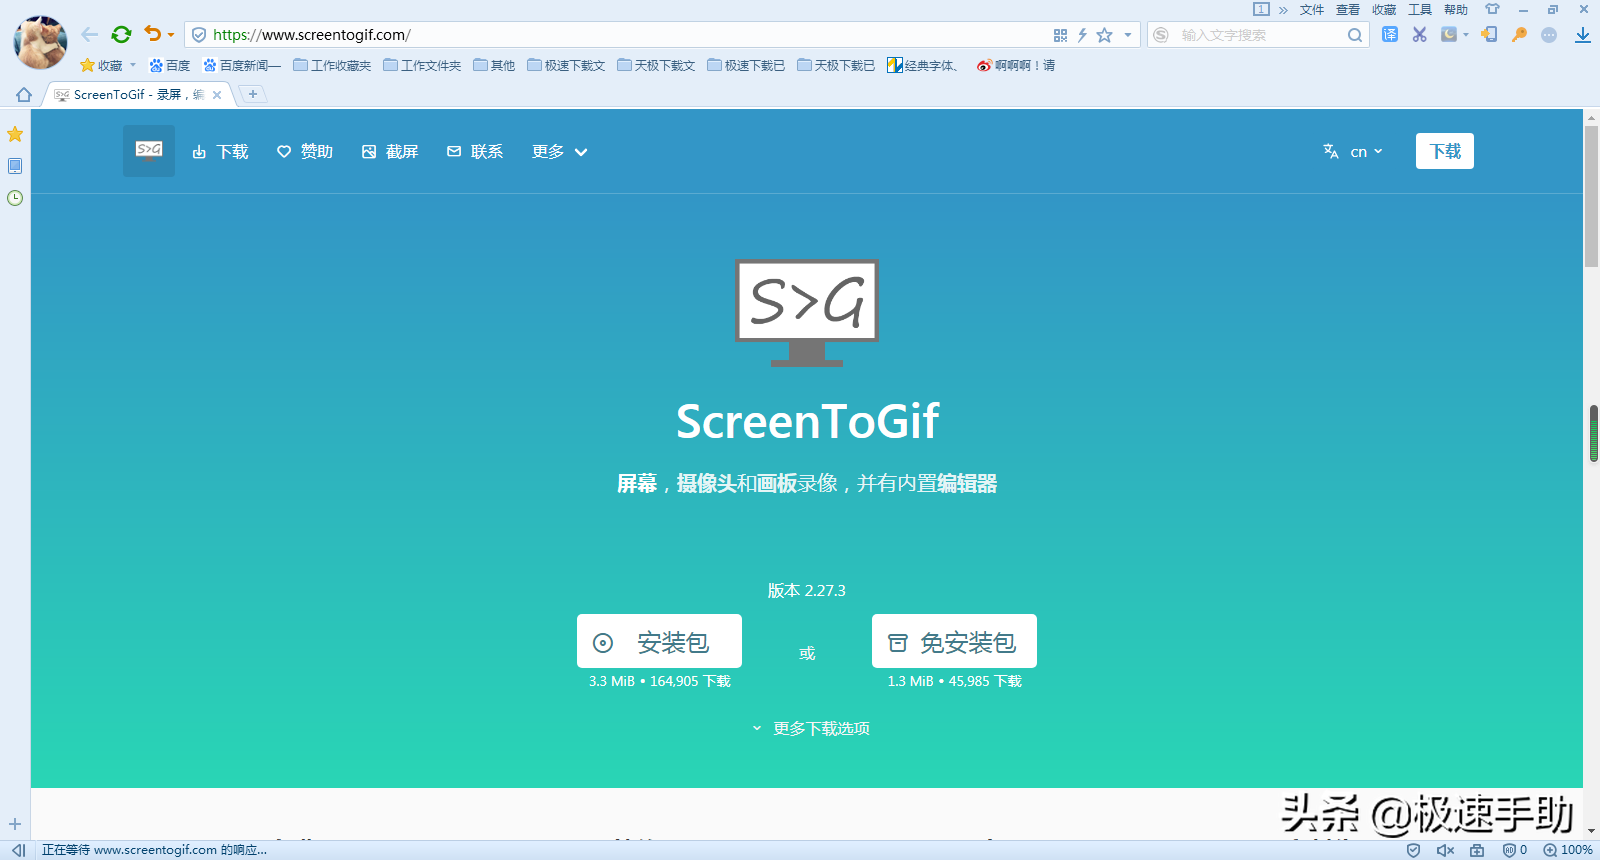Viewport: 1600px width, 860px height.
Task: Open the 工作收藏夹 bookmark folder
Action: pos(332,65)
